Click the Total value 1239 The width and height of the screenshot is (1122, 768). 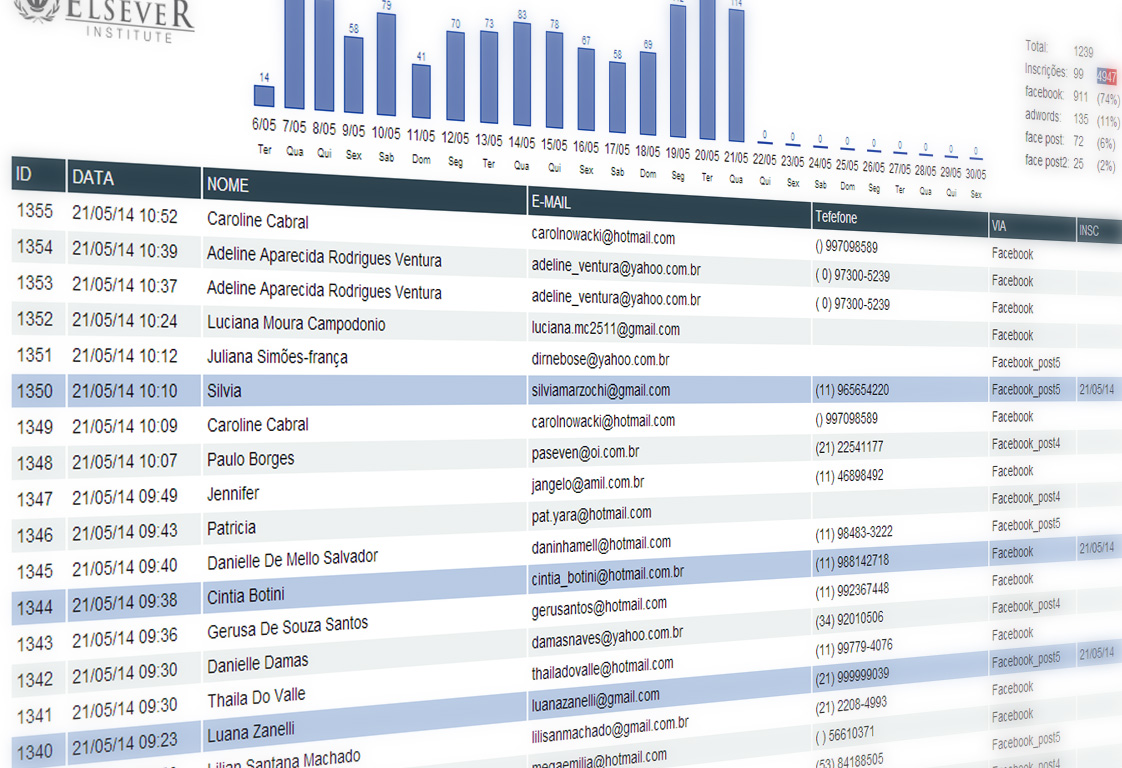pyautogui.click(x=1083, y=52)
